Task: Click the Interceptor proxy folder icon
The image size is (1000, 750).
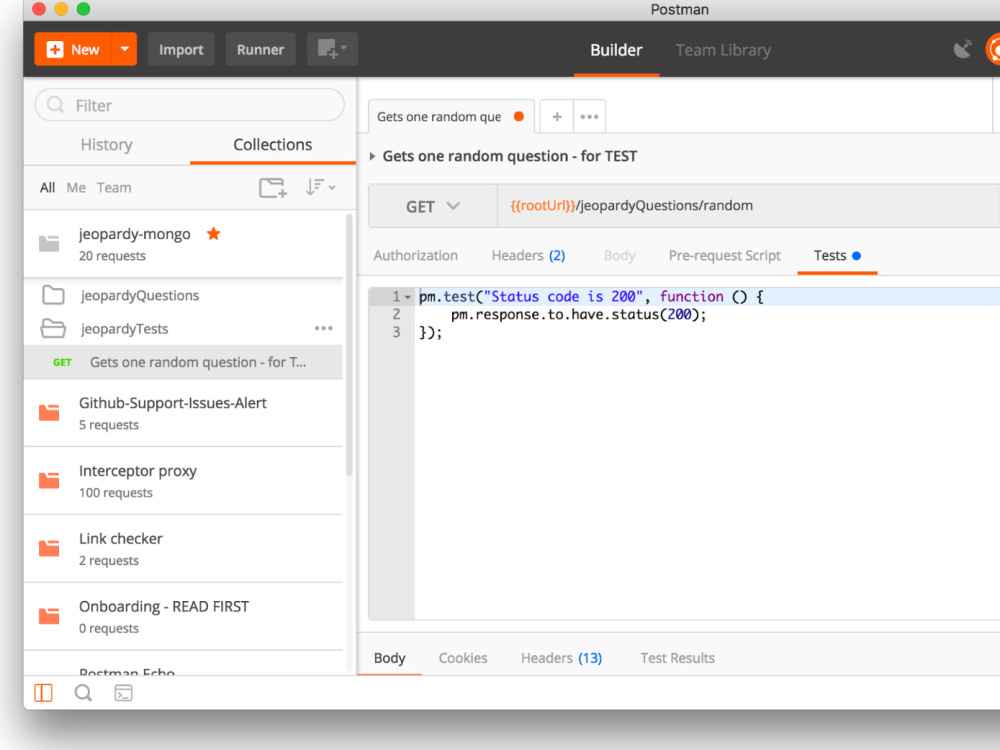Action: pos(49,480)
